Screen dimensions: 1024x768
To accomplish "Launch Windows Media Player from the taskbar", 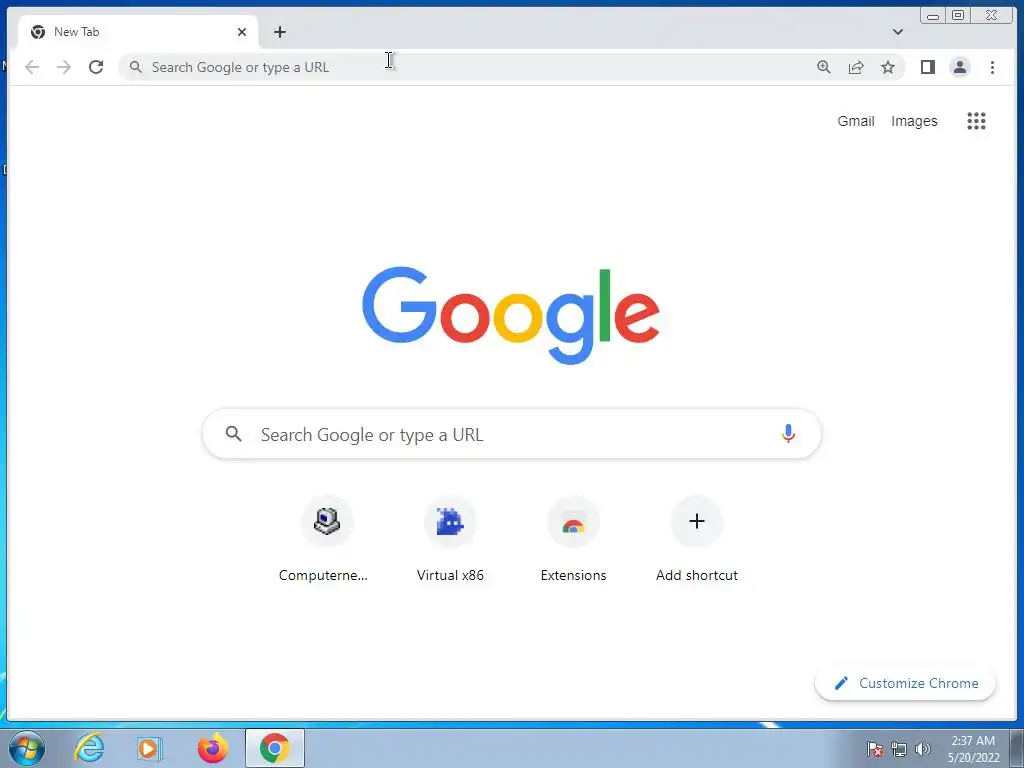I will [149, 748].
